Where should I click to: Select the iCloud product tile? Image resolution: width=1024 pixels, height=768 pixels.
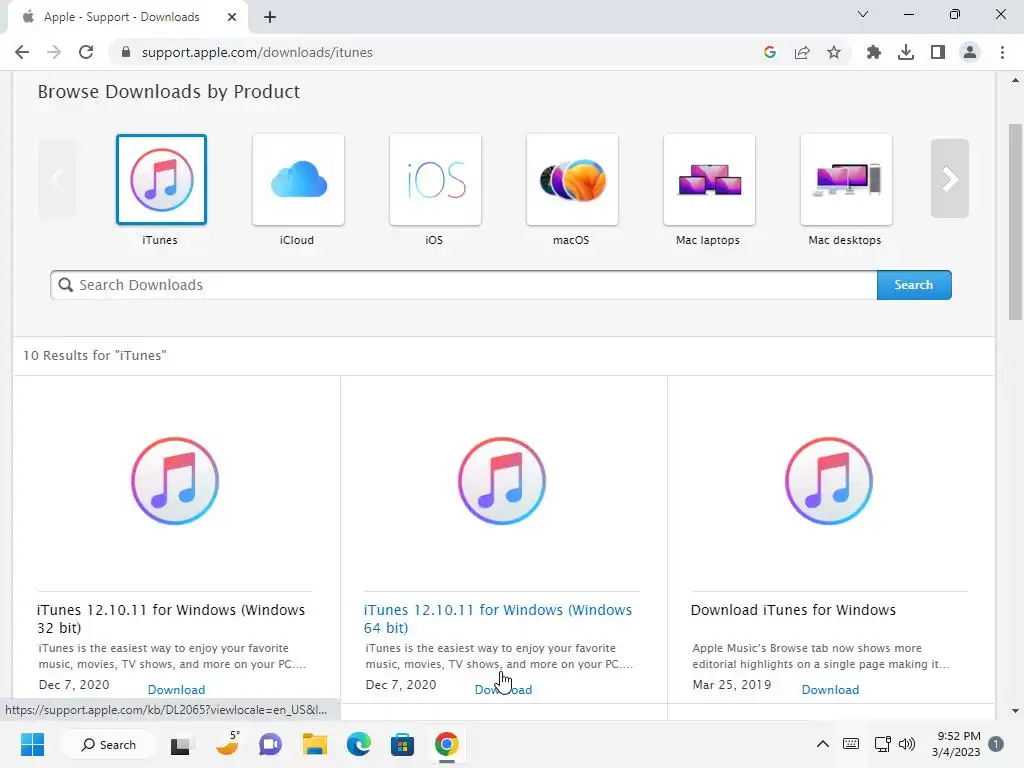pyautogui.click(x=298, y=180)
